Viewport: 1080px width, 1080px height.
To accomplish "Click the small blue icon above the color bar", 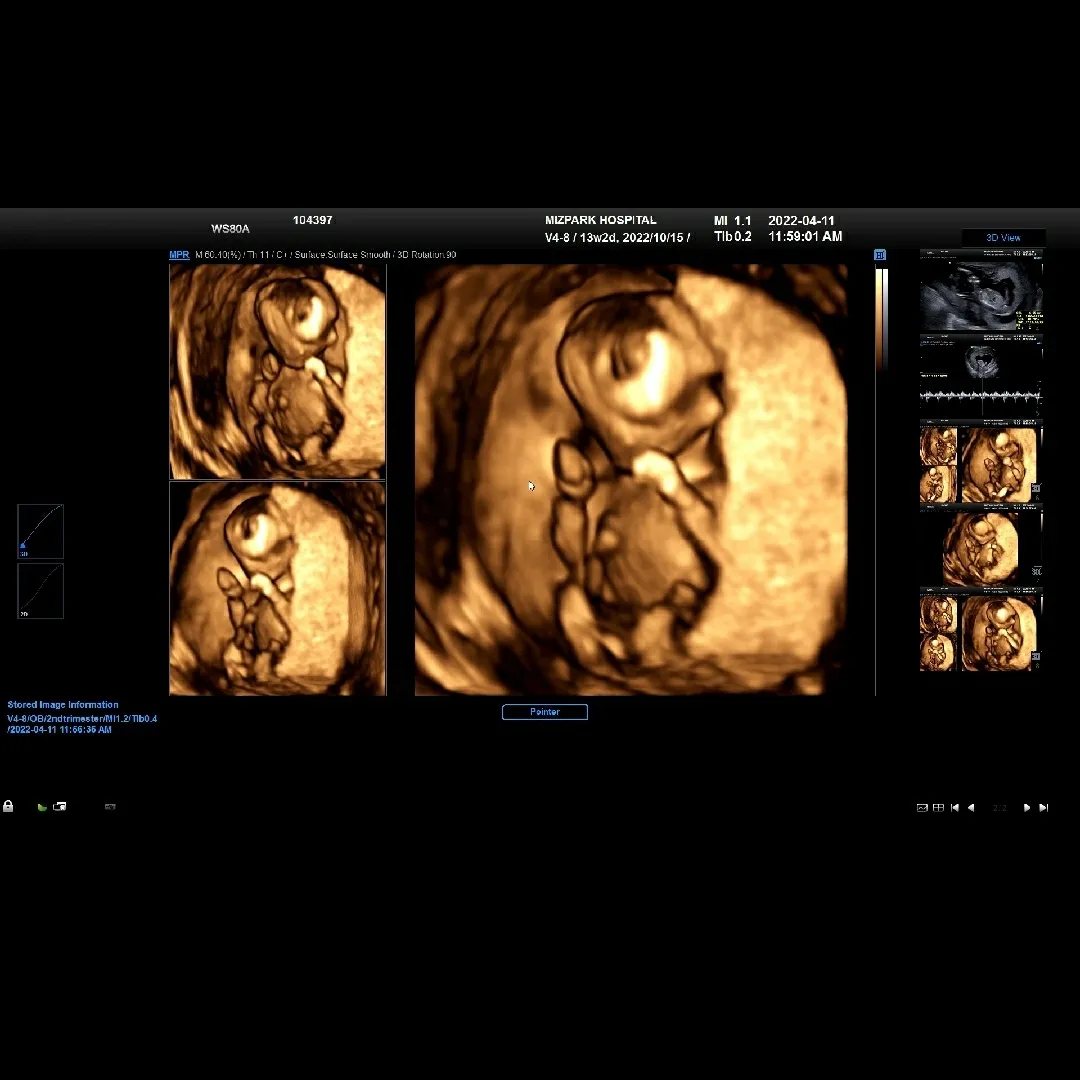I will point(880,255).
